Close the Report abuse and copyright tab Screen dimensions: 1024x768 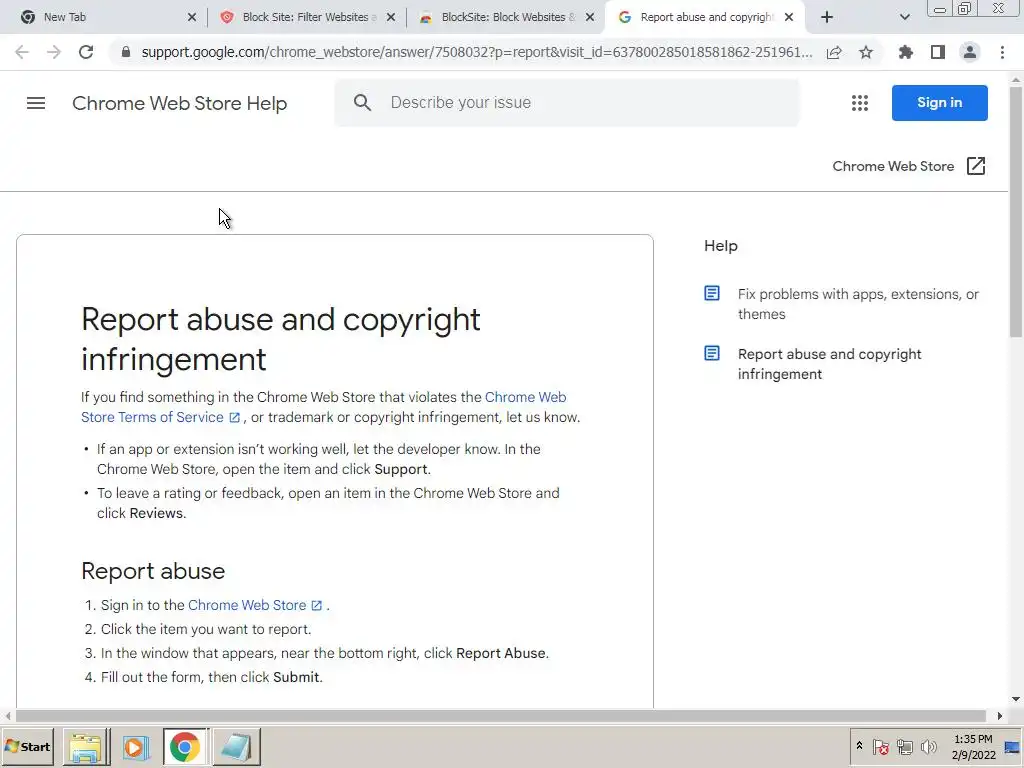coord(789,17)
